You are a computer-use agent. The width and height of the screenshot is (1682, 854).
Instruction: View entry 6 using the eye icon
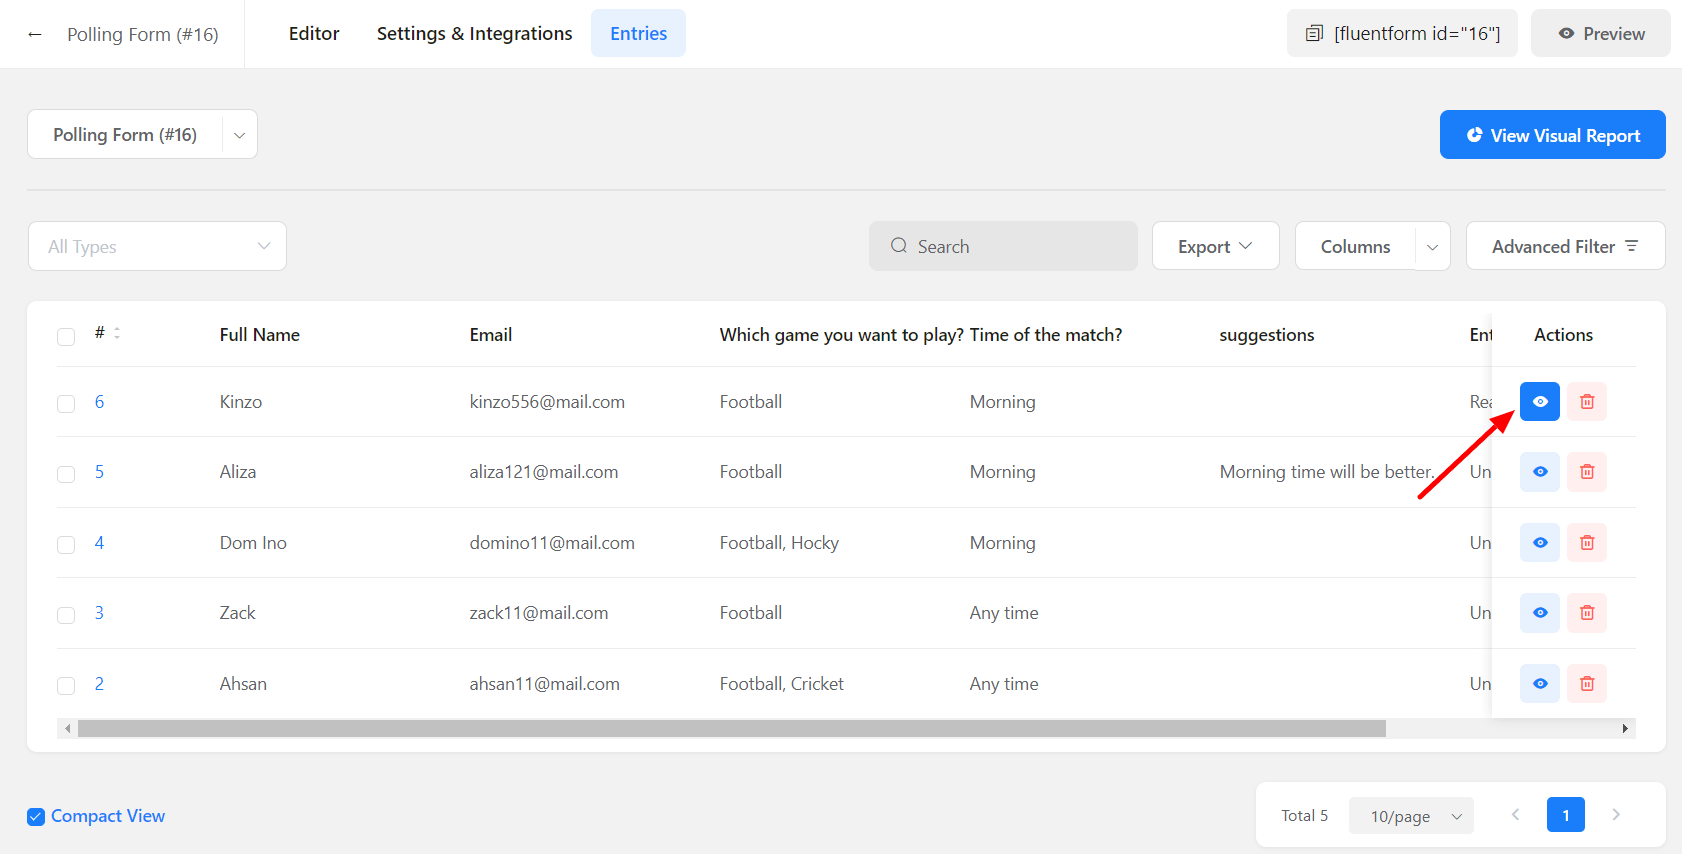click(x=1539, y=402)
